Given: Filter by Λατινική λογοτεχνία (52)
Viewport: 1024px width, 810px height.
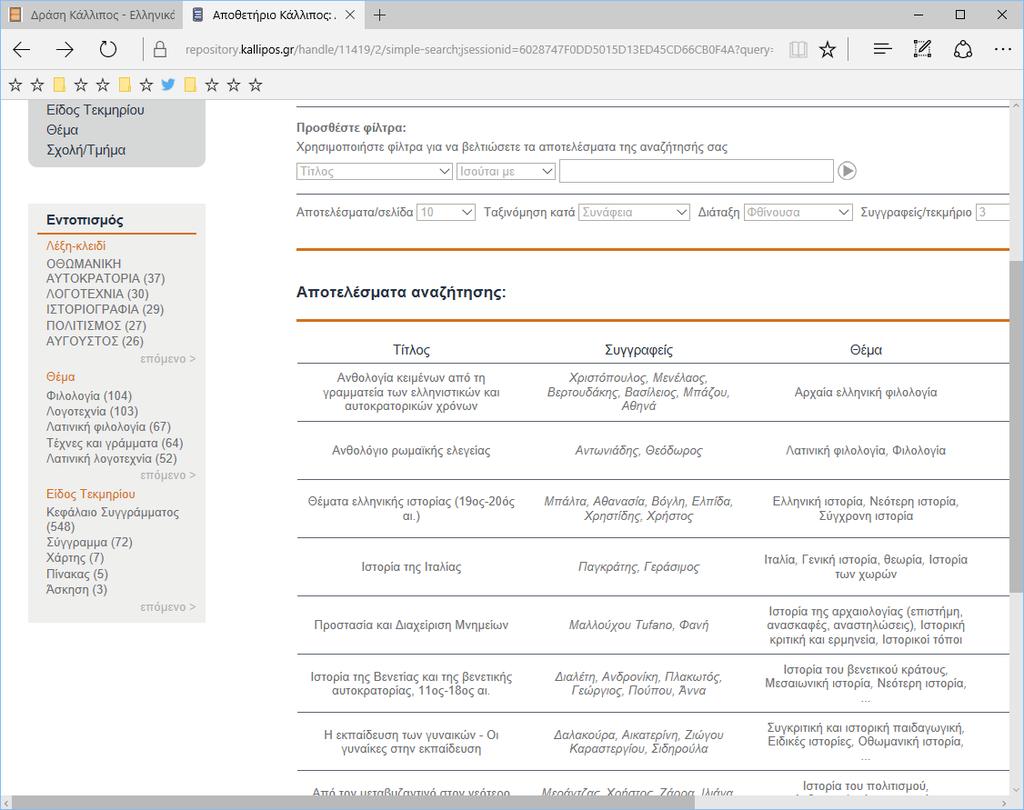Looking at the screenshot, I should pos(112,459).
